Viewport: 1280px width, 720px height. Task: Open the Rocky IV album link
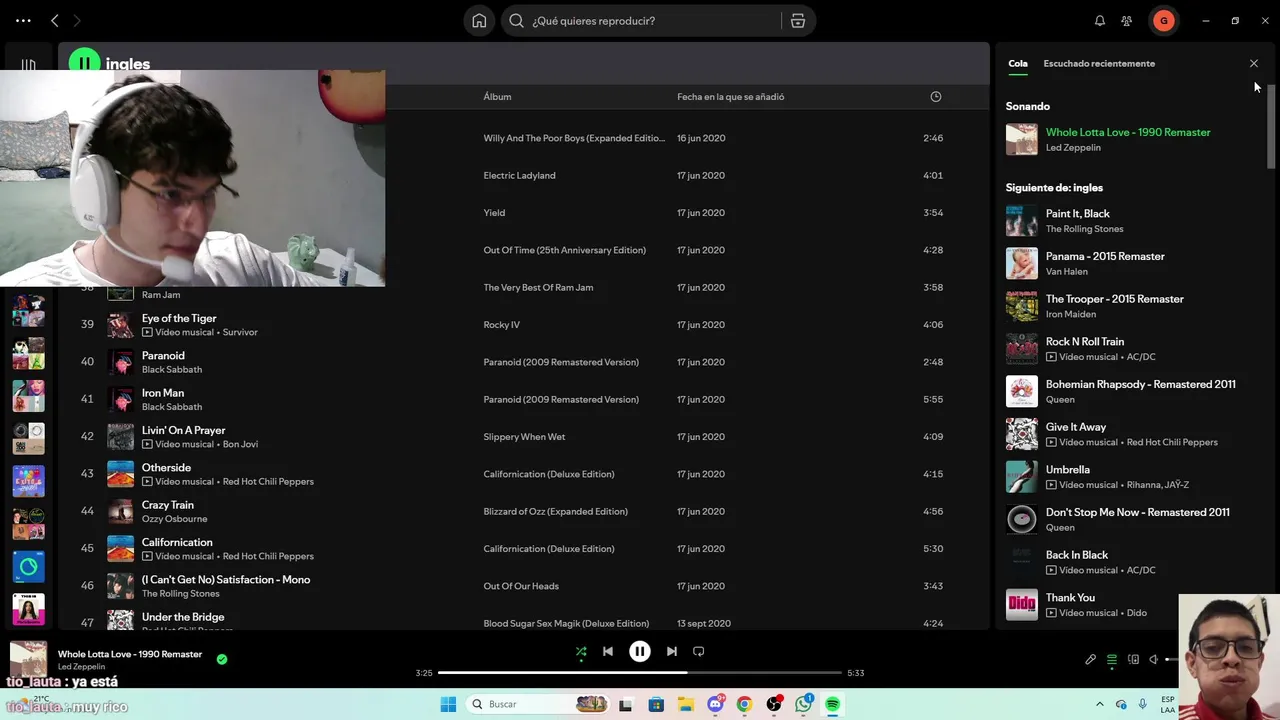click(501, 324)
